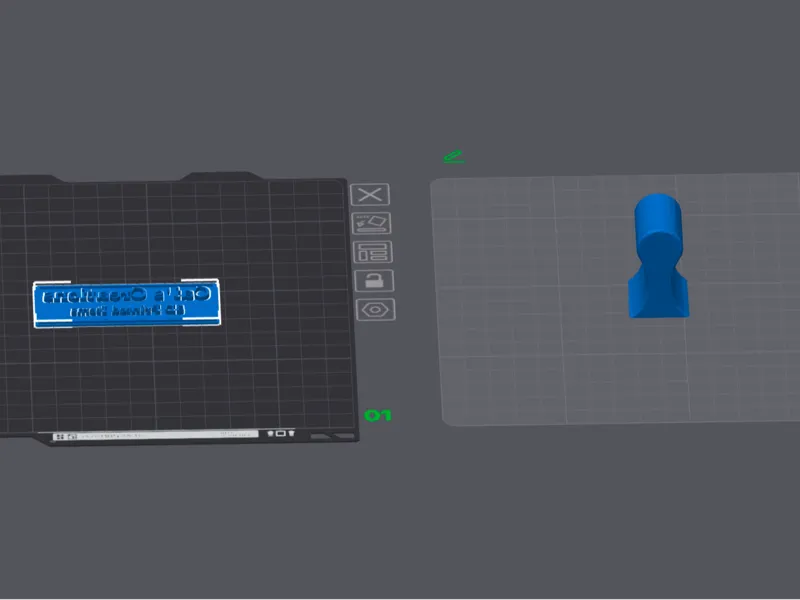Screen dimensions: 800x600
Task: Click the green 01 plate number label
Action: coord(378,416)
